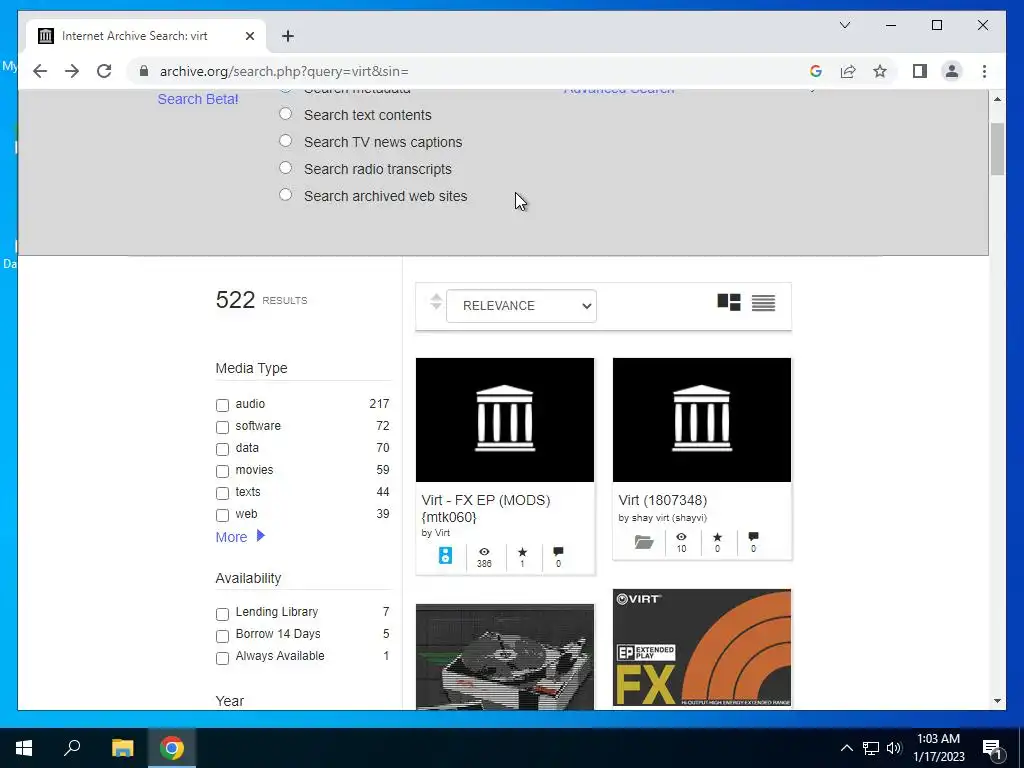Click the views eye icon on Virt (1807348)
Viewport: 1024px width, 768px height.
tap(681, 537)
